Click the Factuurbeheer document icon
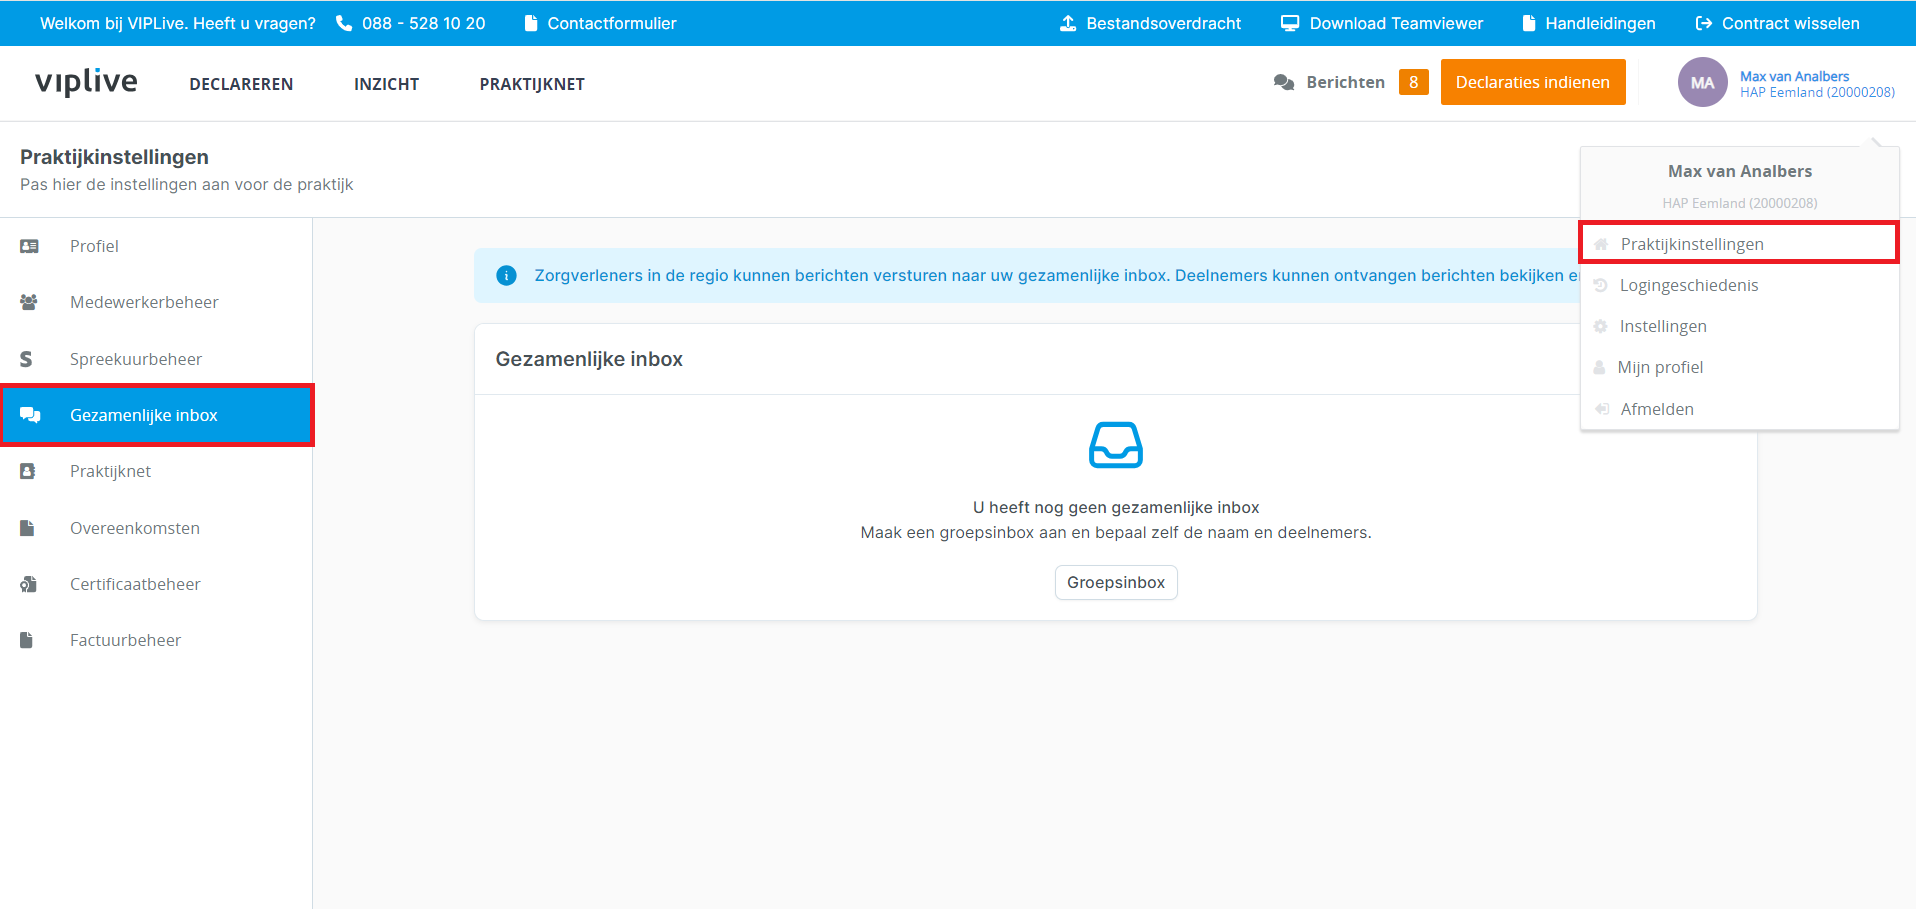The height and width of the screenshot is (909, 1916). click(x=27, y=640)
